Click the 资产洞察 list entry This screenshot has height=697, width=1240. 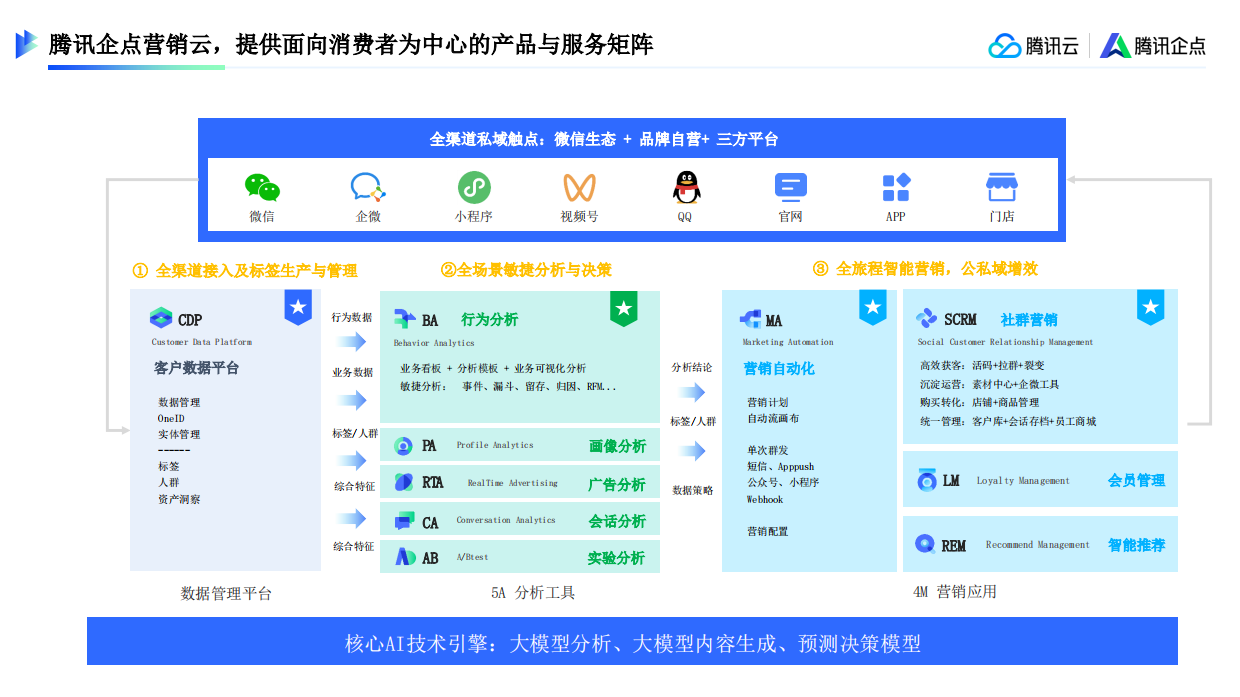pyautogui.click(x=179, y=499)
